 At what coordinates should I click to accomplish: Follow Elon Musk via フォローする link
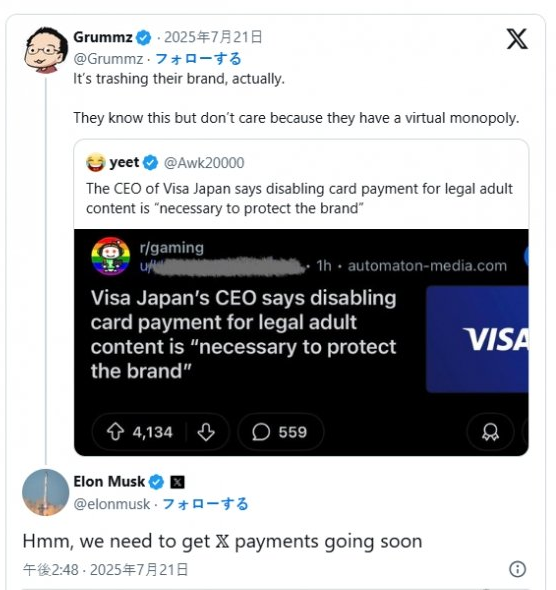click(205, 504)
